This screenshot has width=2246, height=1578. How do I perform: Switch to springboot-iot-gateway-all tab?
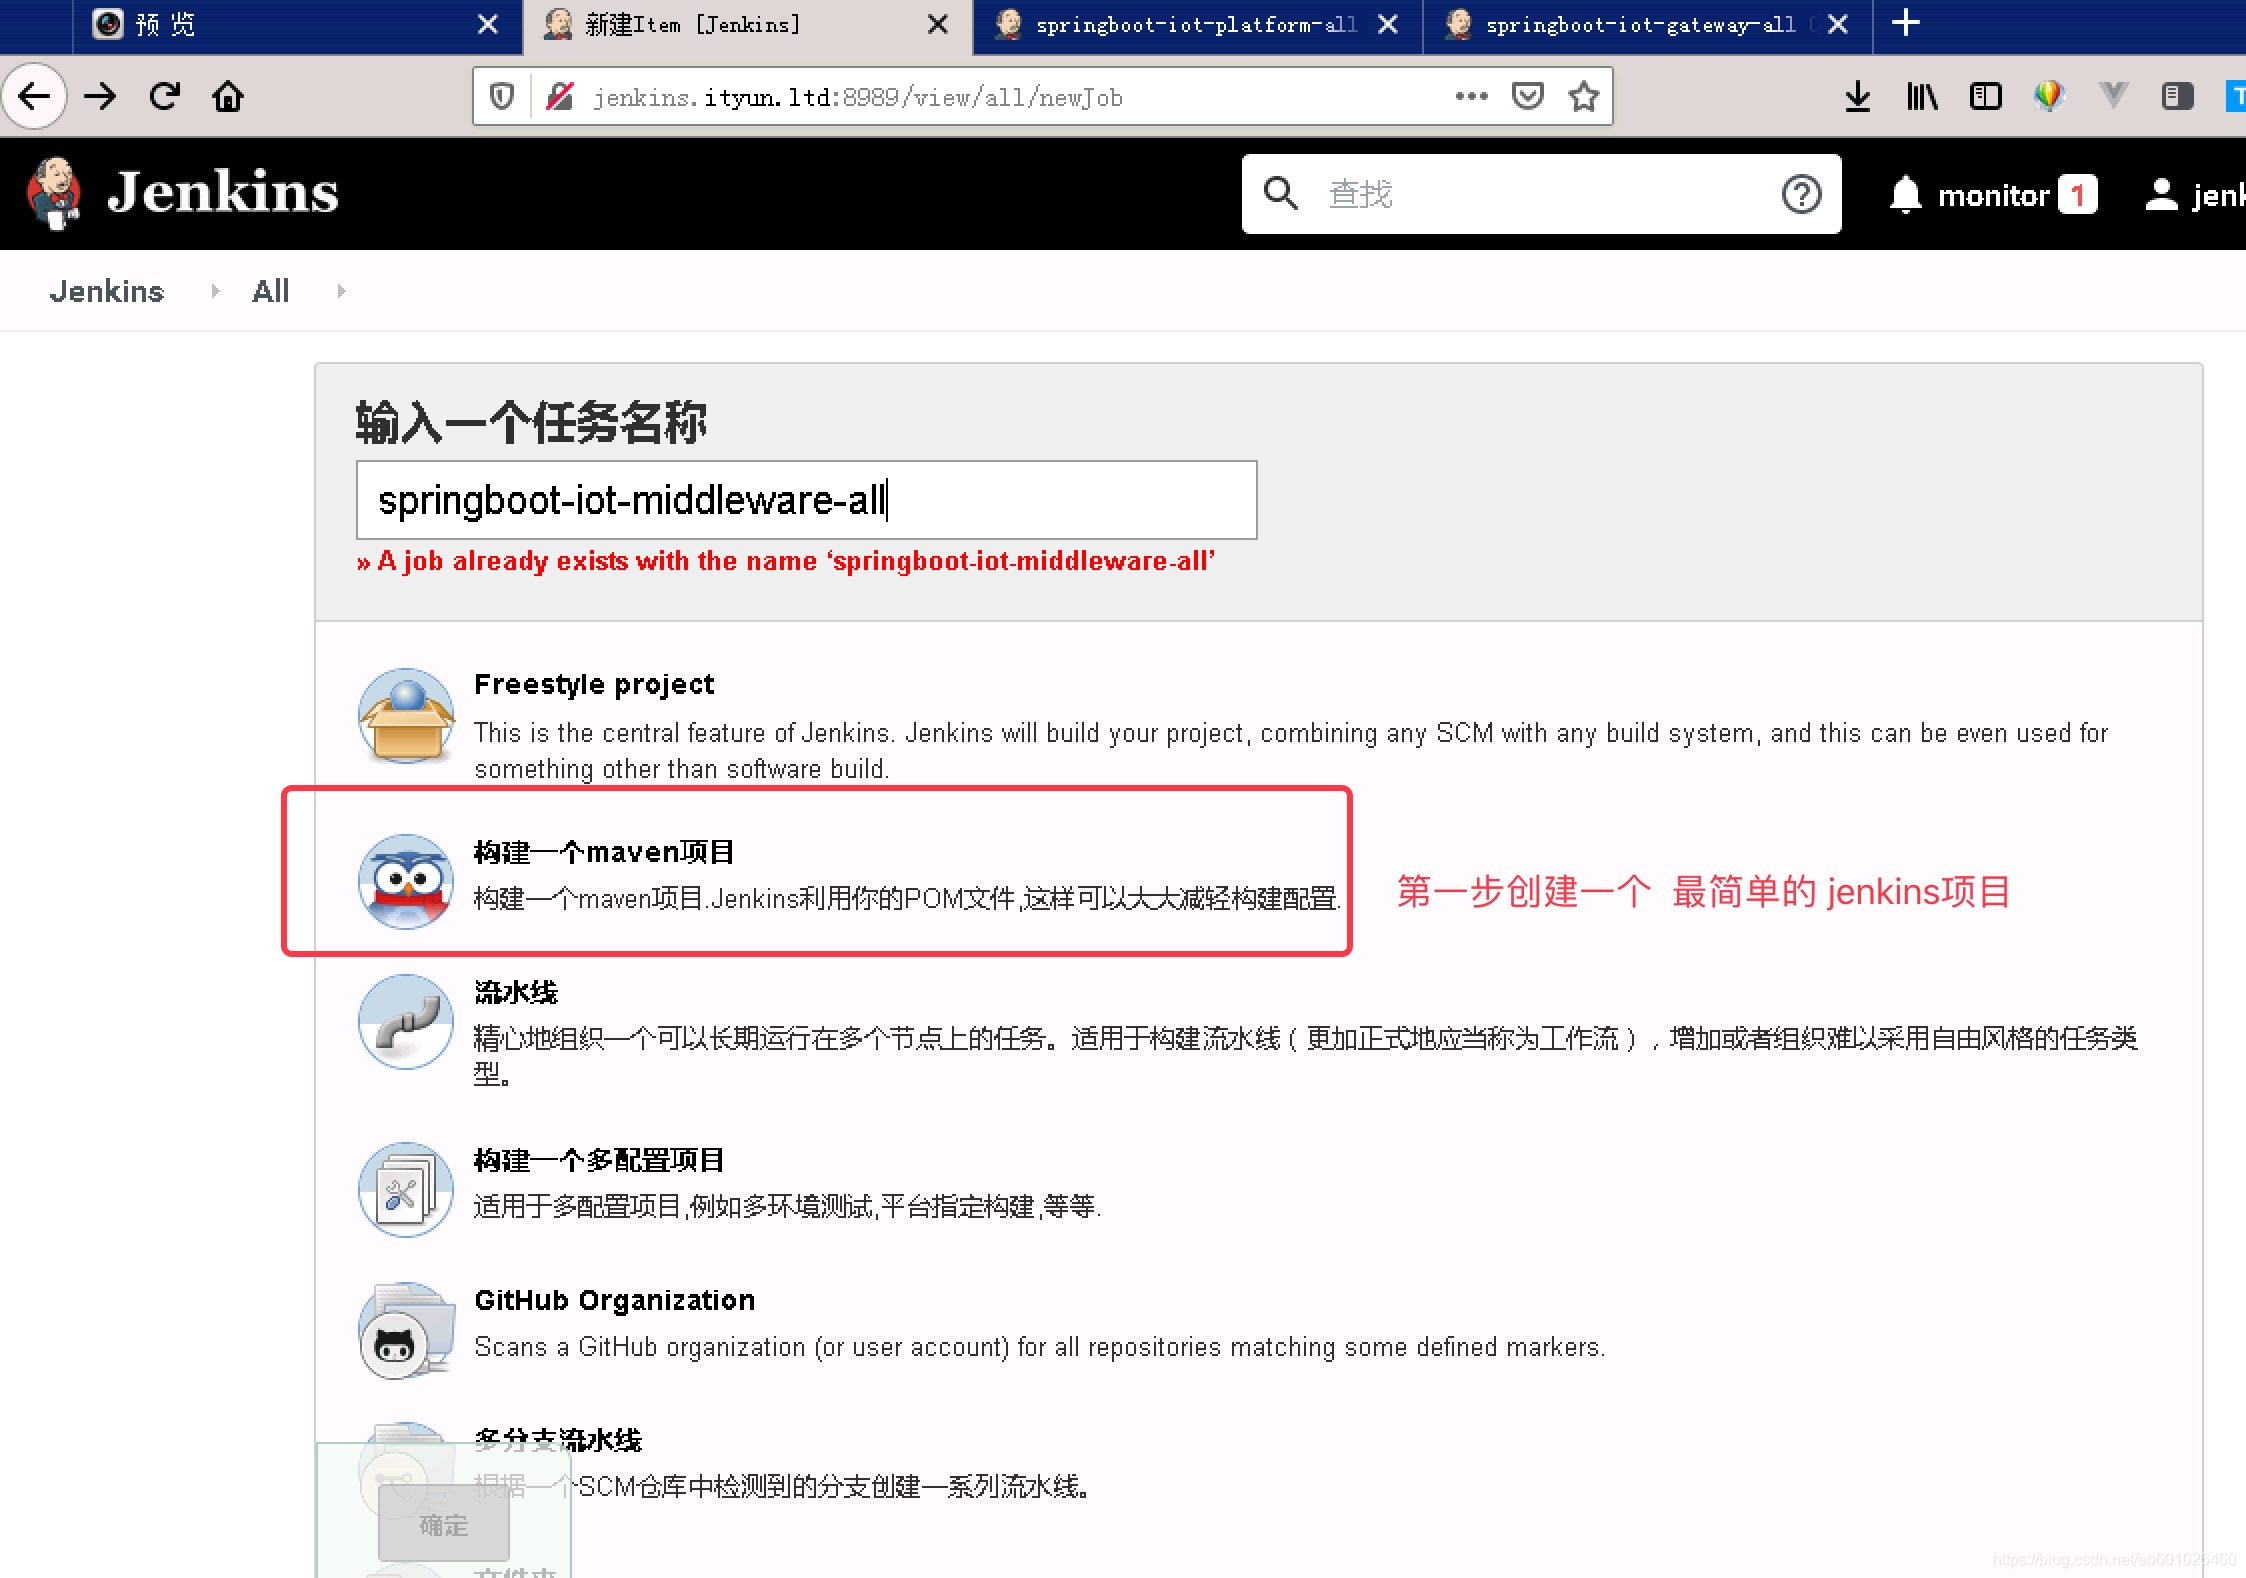pos(1647,25)
